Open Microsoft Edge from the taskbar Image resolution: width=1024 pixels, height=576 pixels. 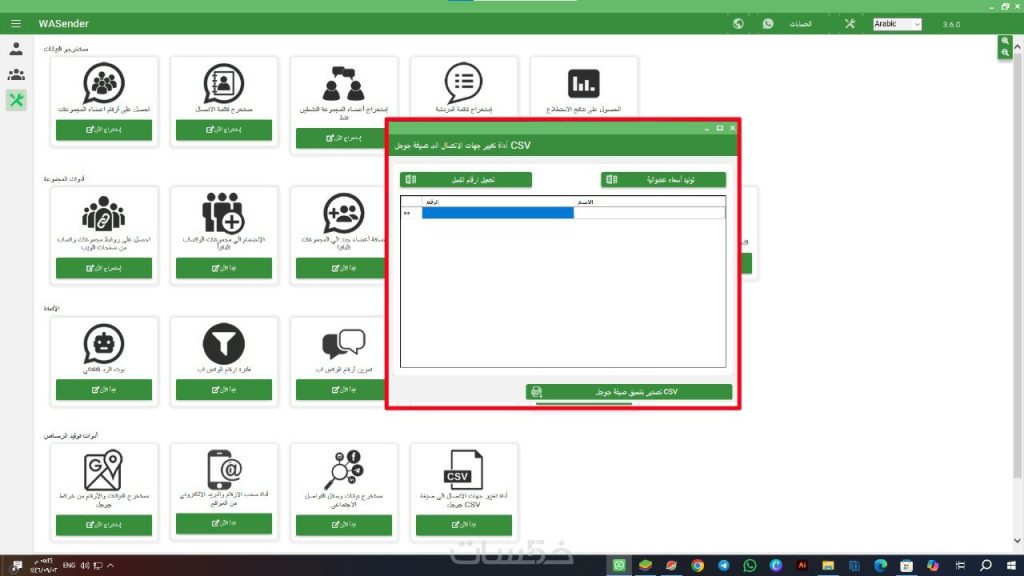880,566
